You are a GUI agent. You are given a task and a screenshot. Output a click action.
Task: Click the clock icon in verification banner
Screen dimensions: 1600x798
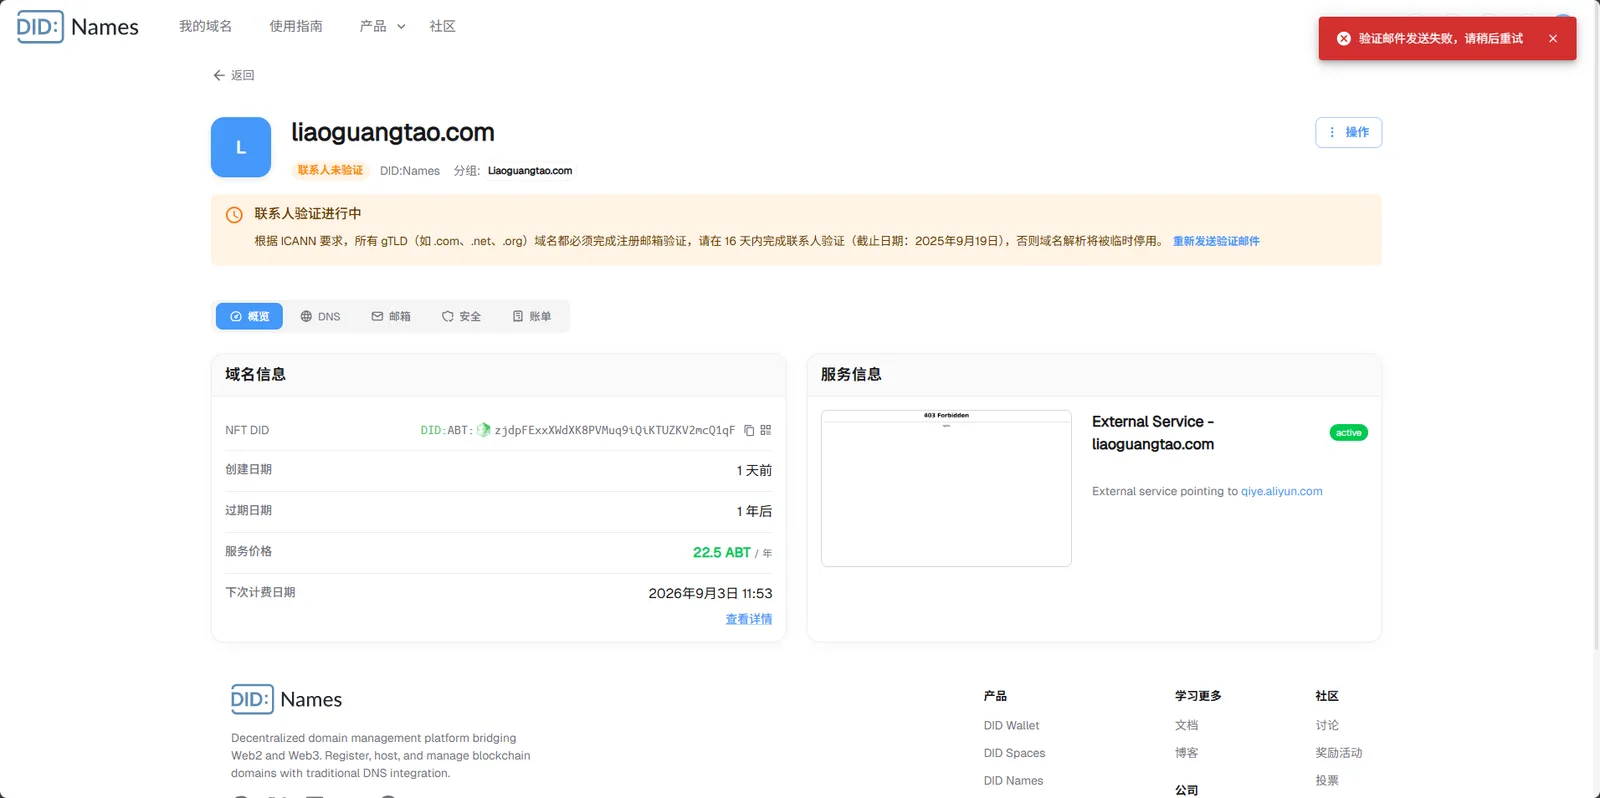tap(234, 215)
